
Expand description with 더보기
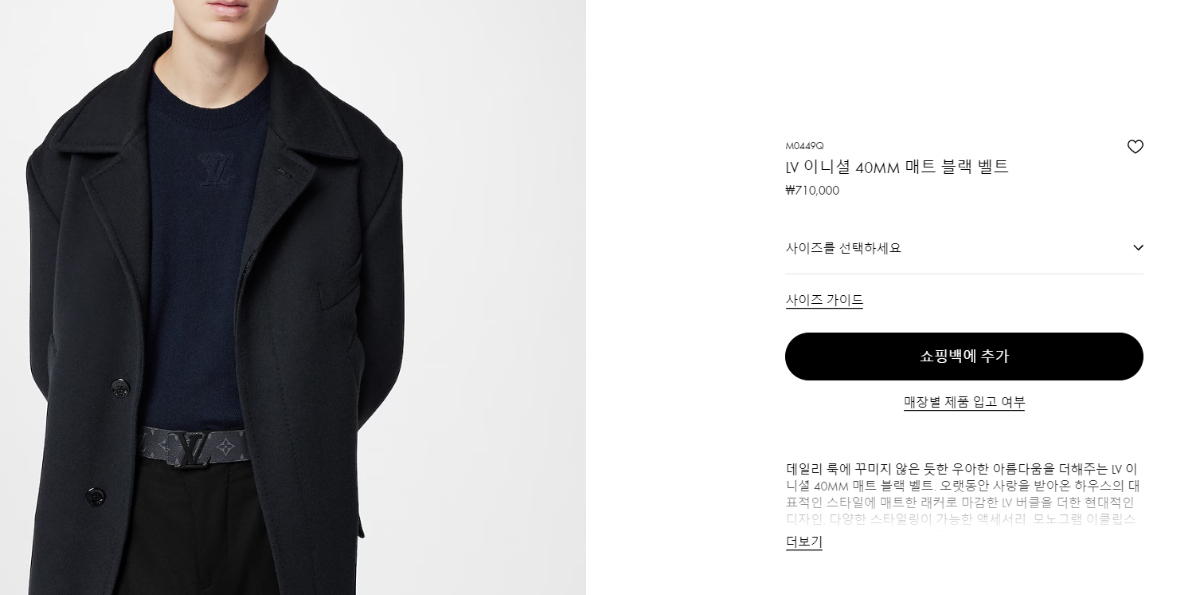click(x=804, y=542)
